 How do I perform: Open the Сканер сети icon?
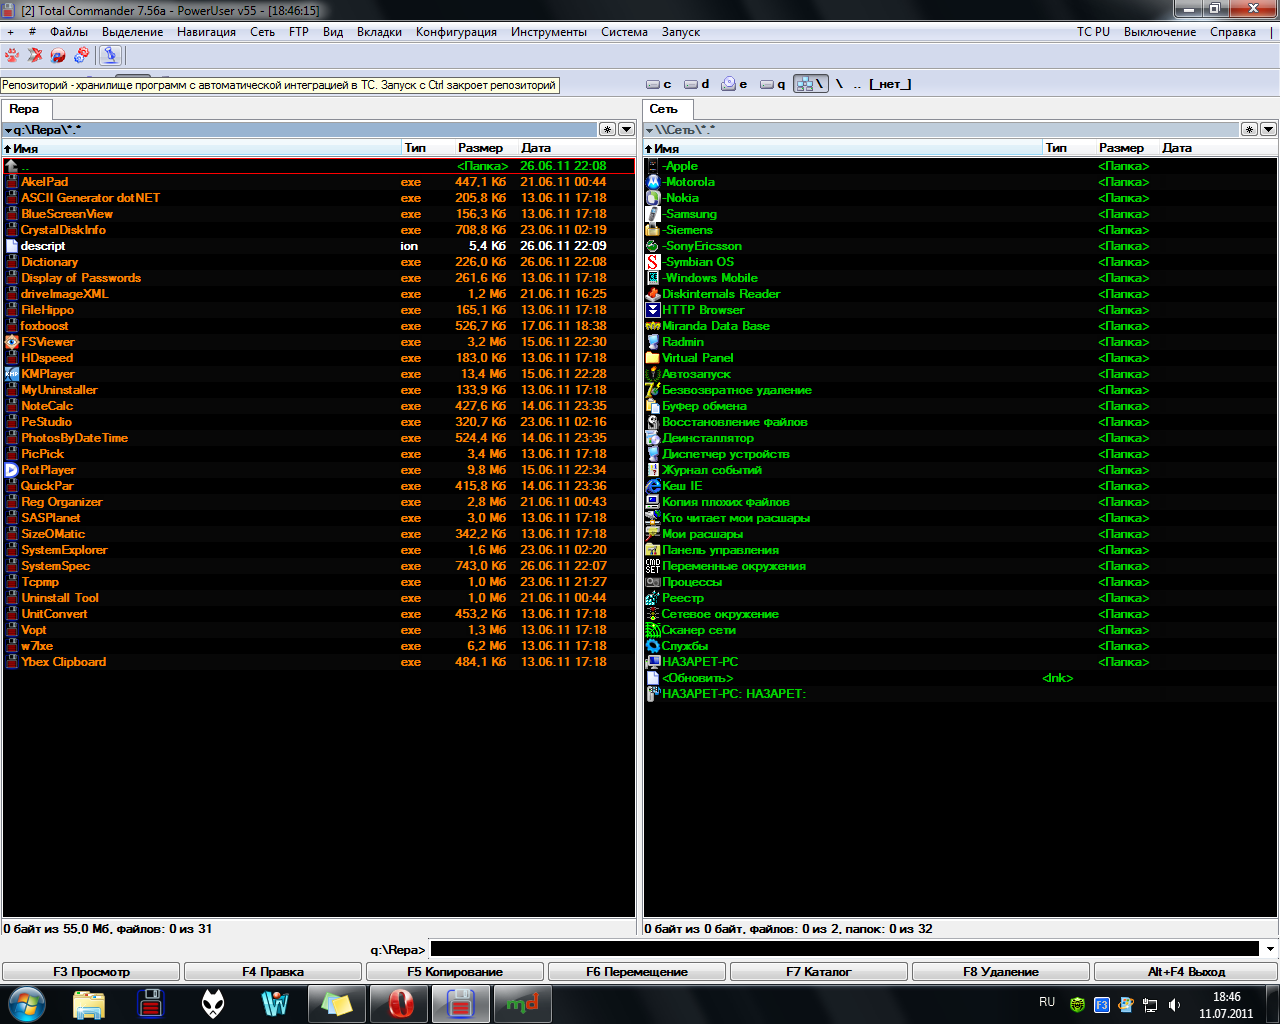653,630
